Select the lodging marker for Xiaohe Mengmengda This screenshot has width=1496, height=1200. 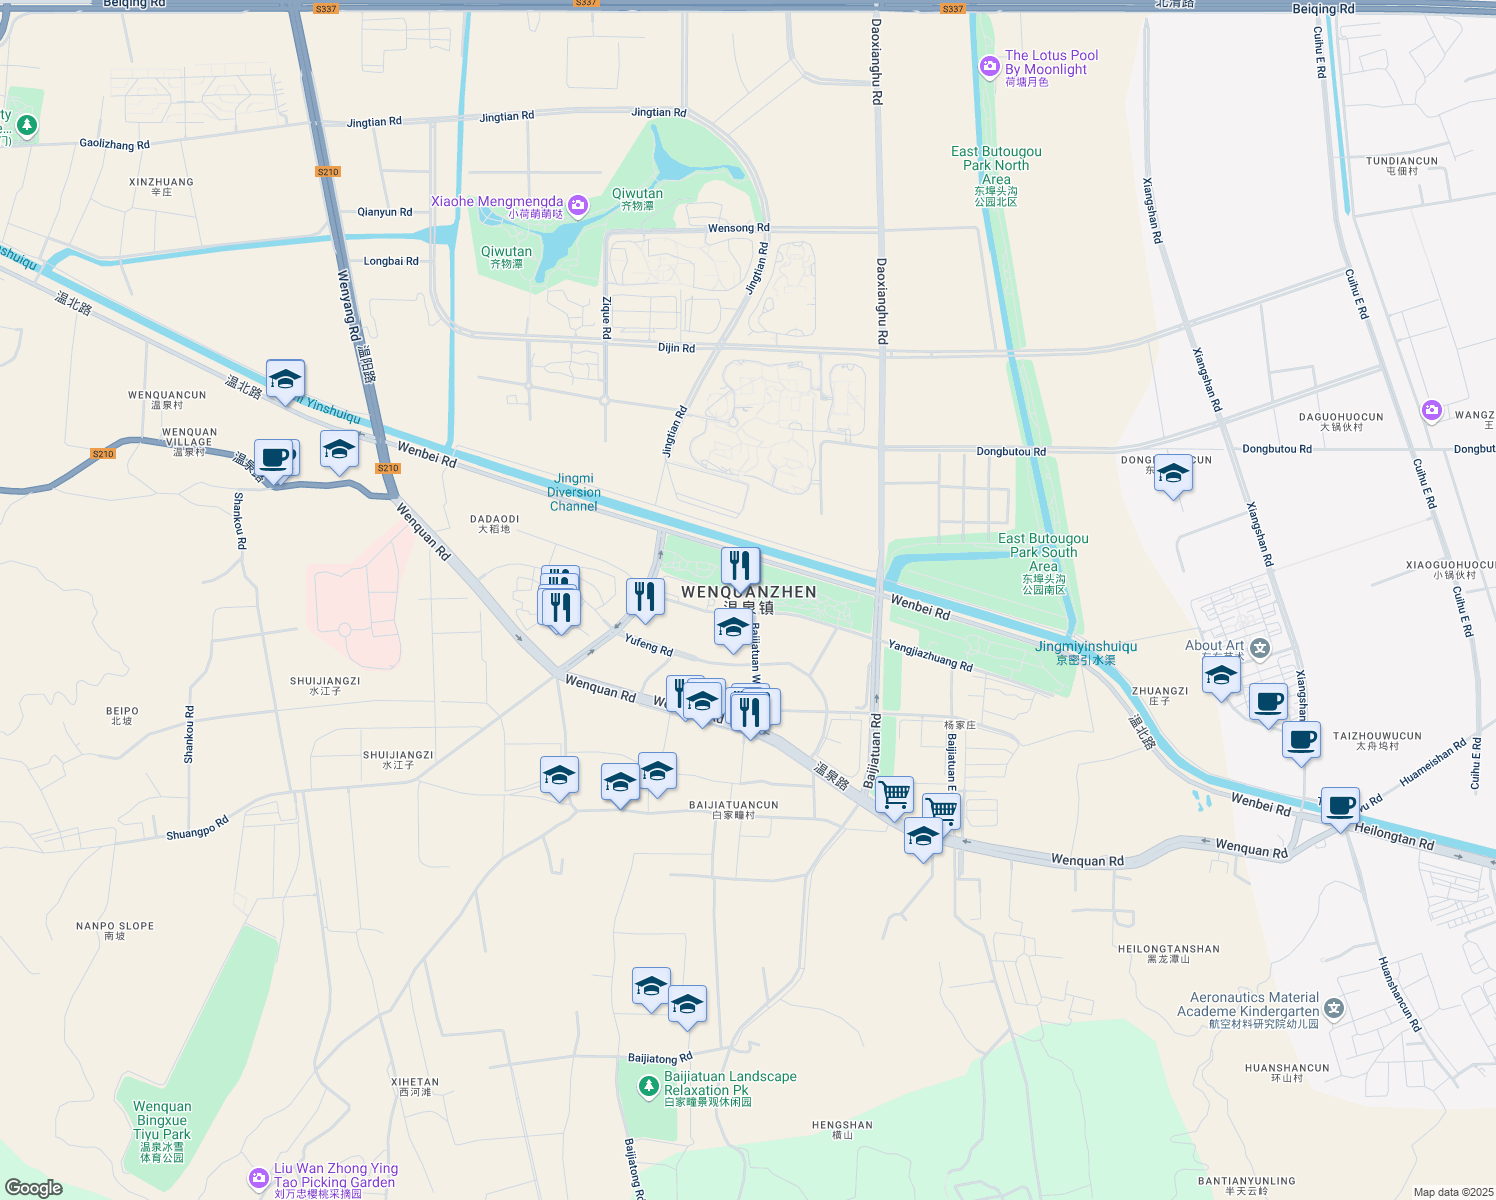(577, 204)
